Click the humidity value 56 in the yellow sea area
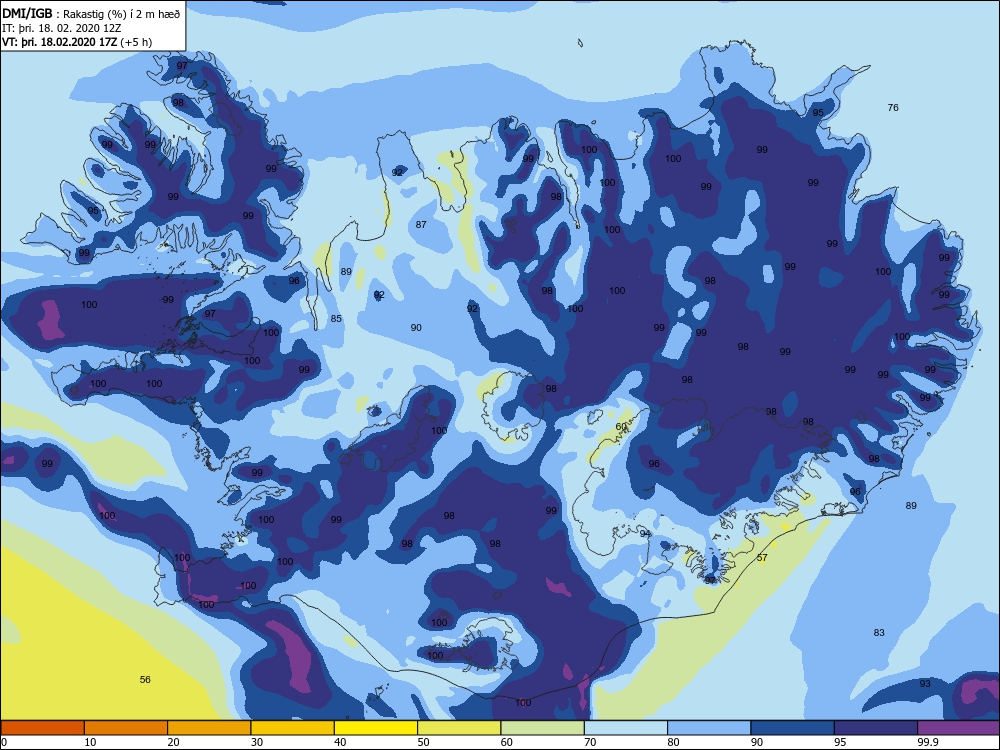Viewport: 1000px width, 750px height. (145, 679)
